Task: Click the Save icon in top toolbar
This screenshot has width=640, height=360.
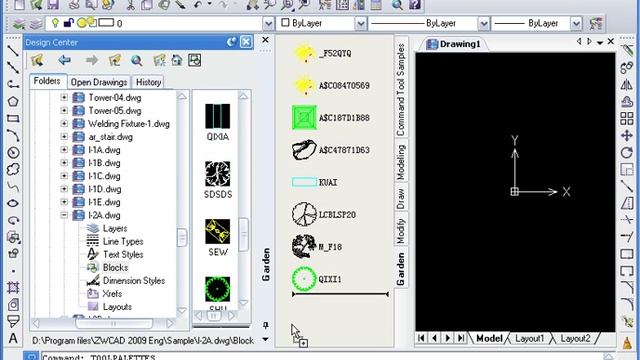Action: pos(53,4)
